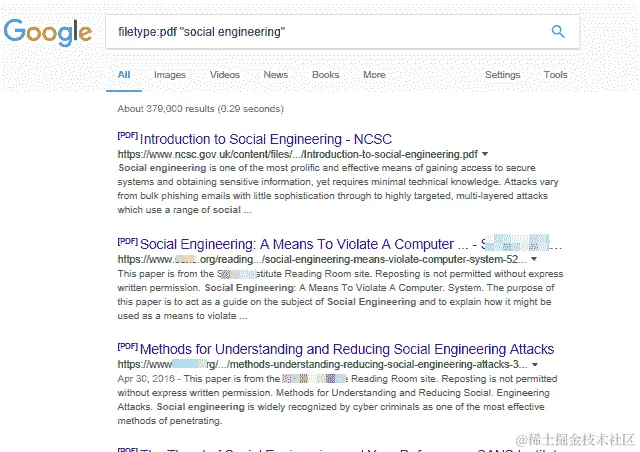The image size is (640, 452).
Task: Expand dropdown arrow next to ncsc.gov.uk URL
Action: click(485, 154)
